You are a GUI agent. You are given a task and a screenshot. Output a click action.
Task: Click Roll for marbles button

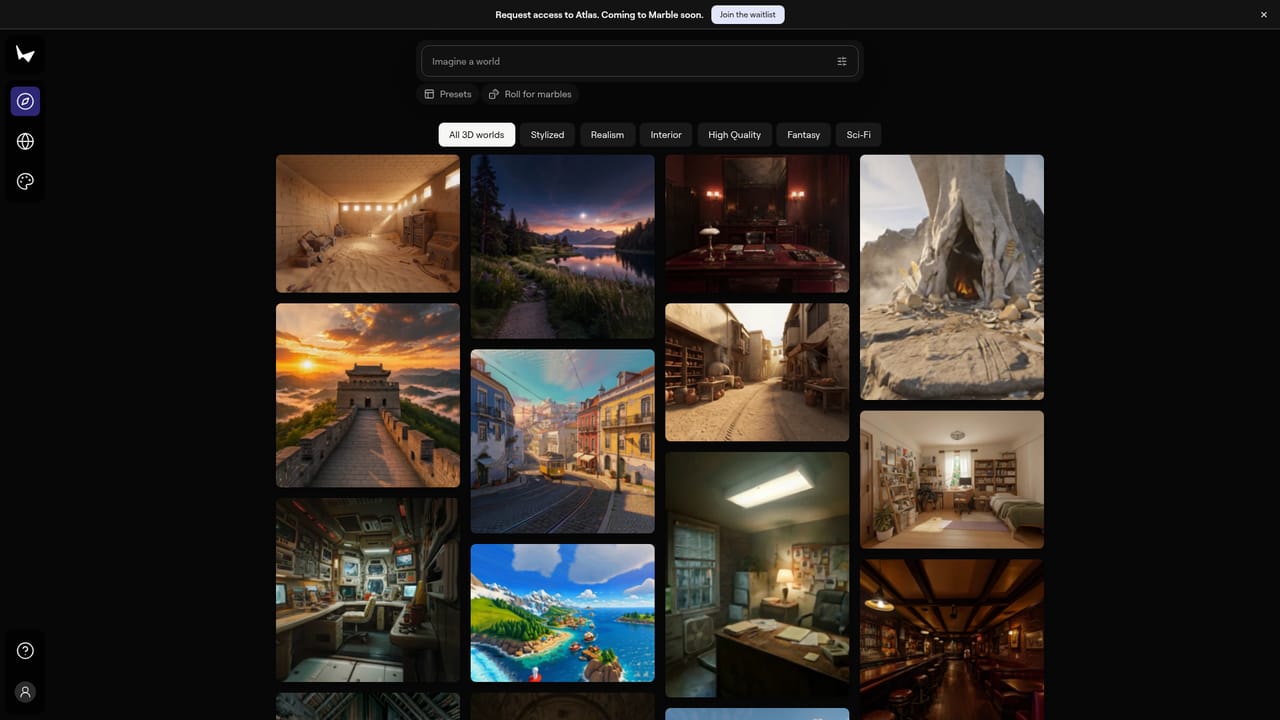[x=530, y=94]
